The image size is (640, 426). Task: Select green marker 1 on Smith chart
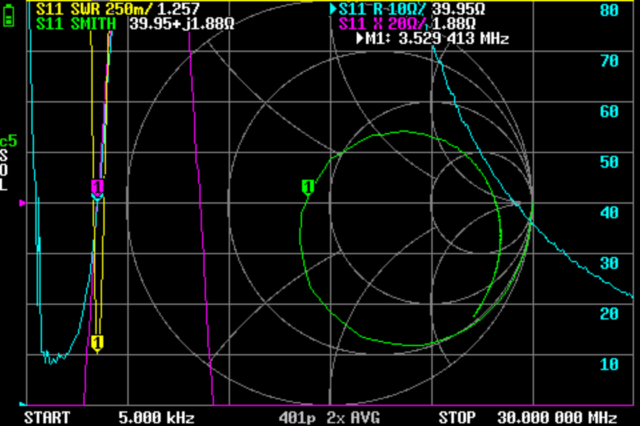click(307, 186)
